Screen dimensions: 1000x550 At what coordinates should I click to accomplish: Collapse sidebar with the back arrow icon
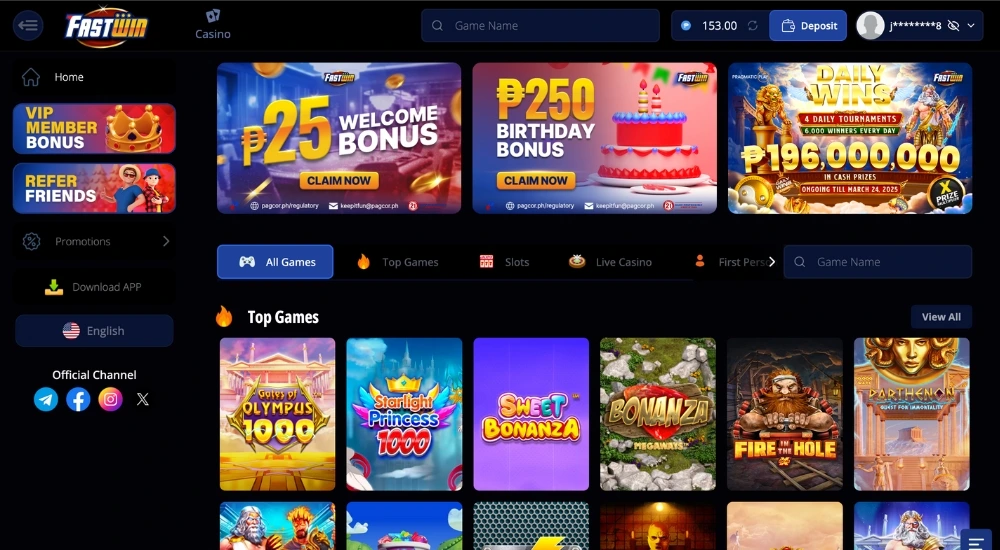28,26
